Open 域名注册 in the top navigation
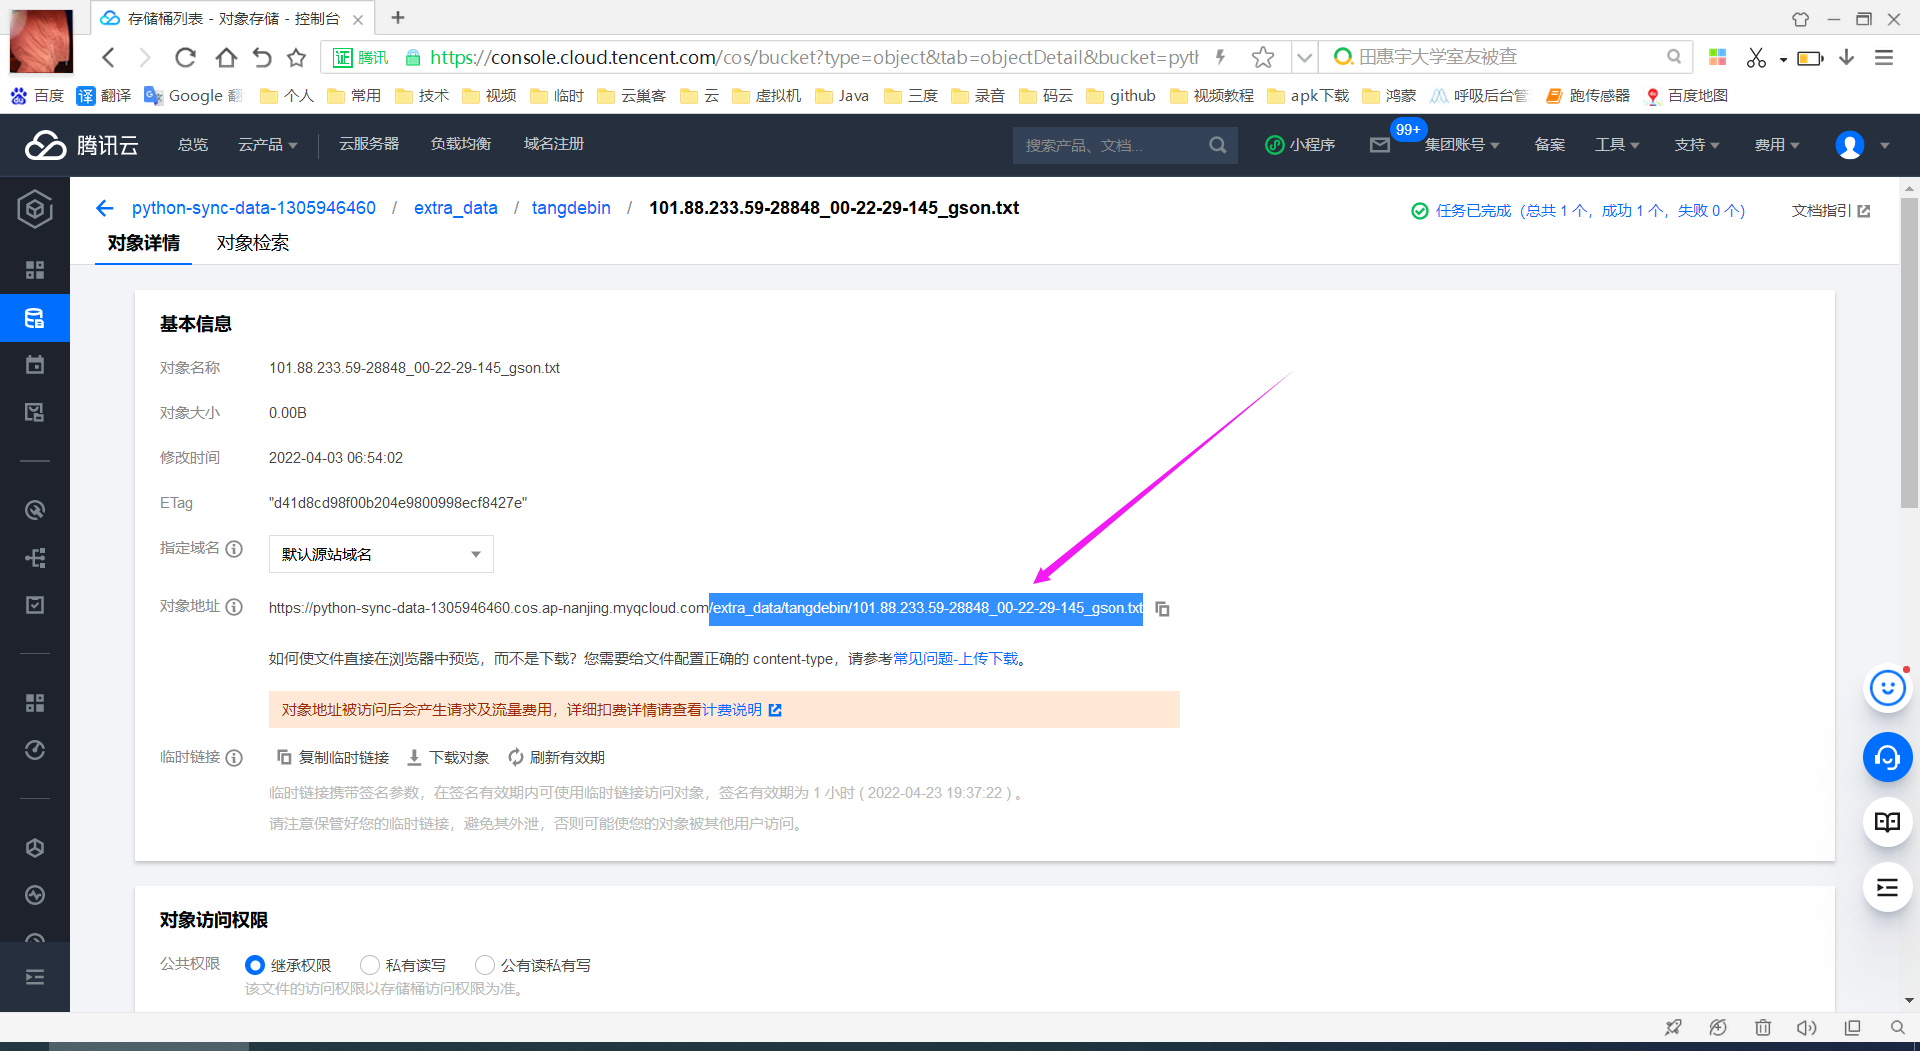Viewport: 1920px width, 1051px height. click(554, 145)
